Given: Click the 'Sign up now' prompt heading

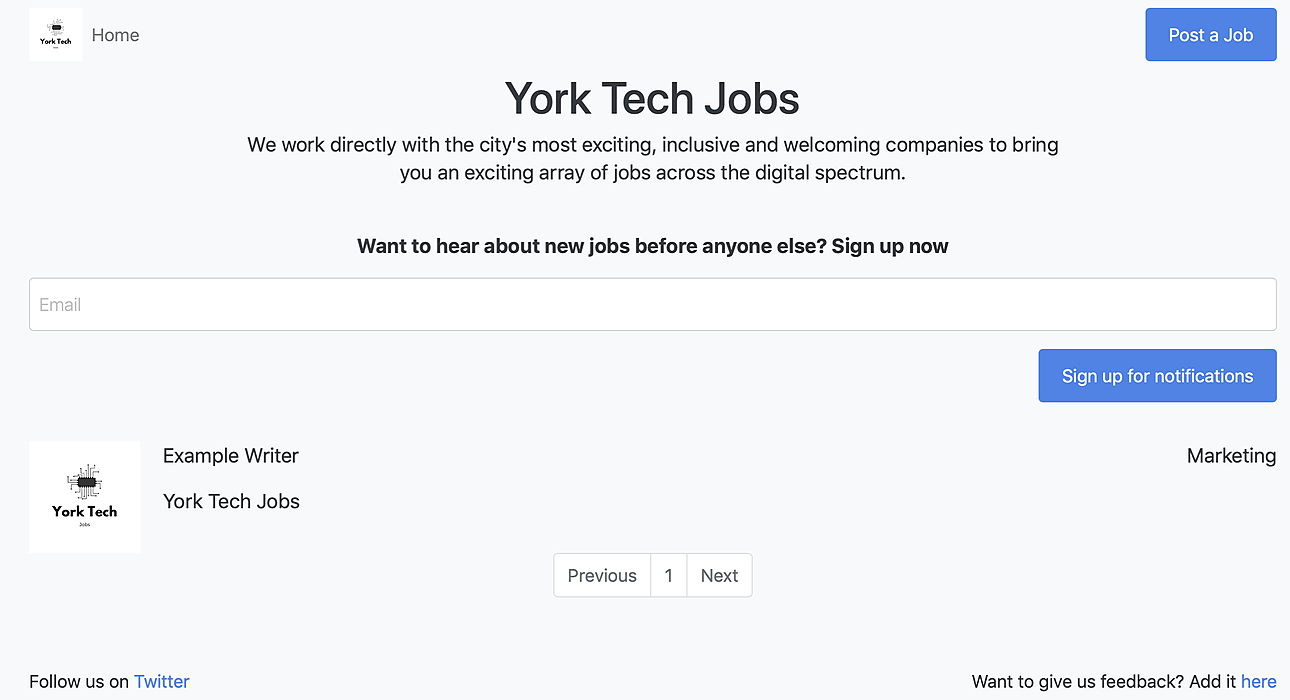Looking at the screenshot, I should click(652, 246).
